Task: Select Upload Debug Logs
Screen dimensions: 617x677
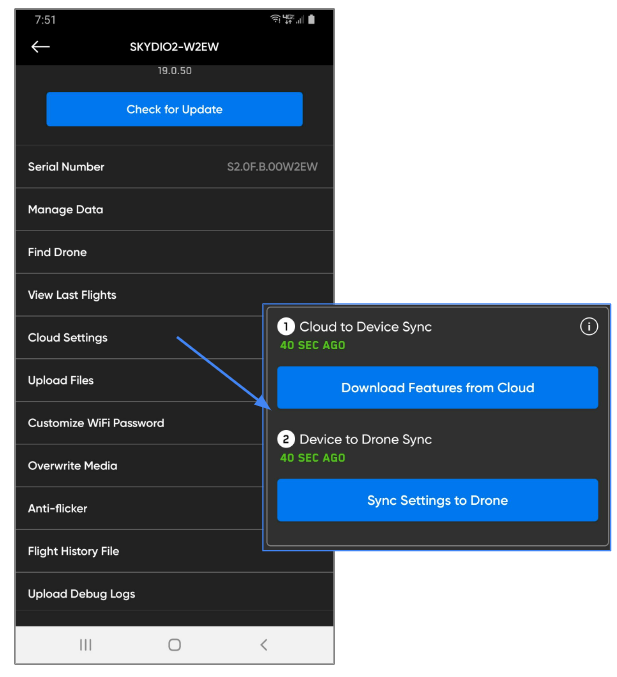Action: (x=82, y=594)
